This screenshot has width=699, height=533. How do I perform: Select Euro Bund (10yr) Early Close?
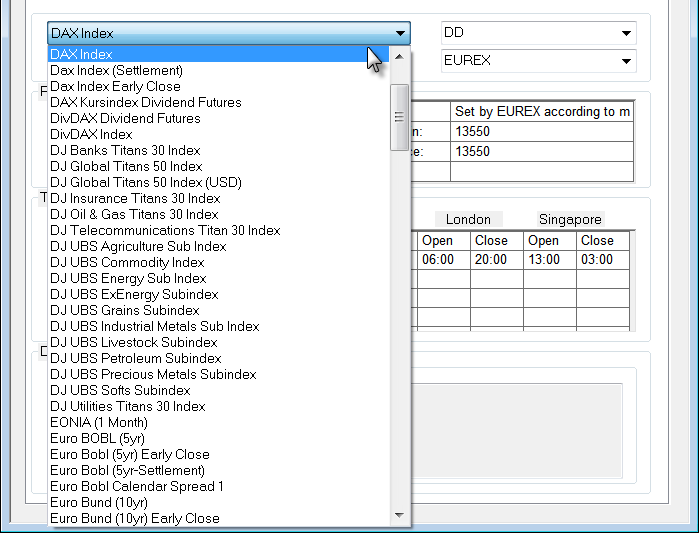[x=134, y=518]
